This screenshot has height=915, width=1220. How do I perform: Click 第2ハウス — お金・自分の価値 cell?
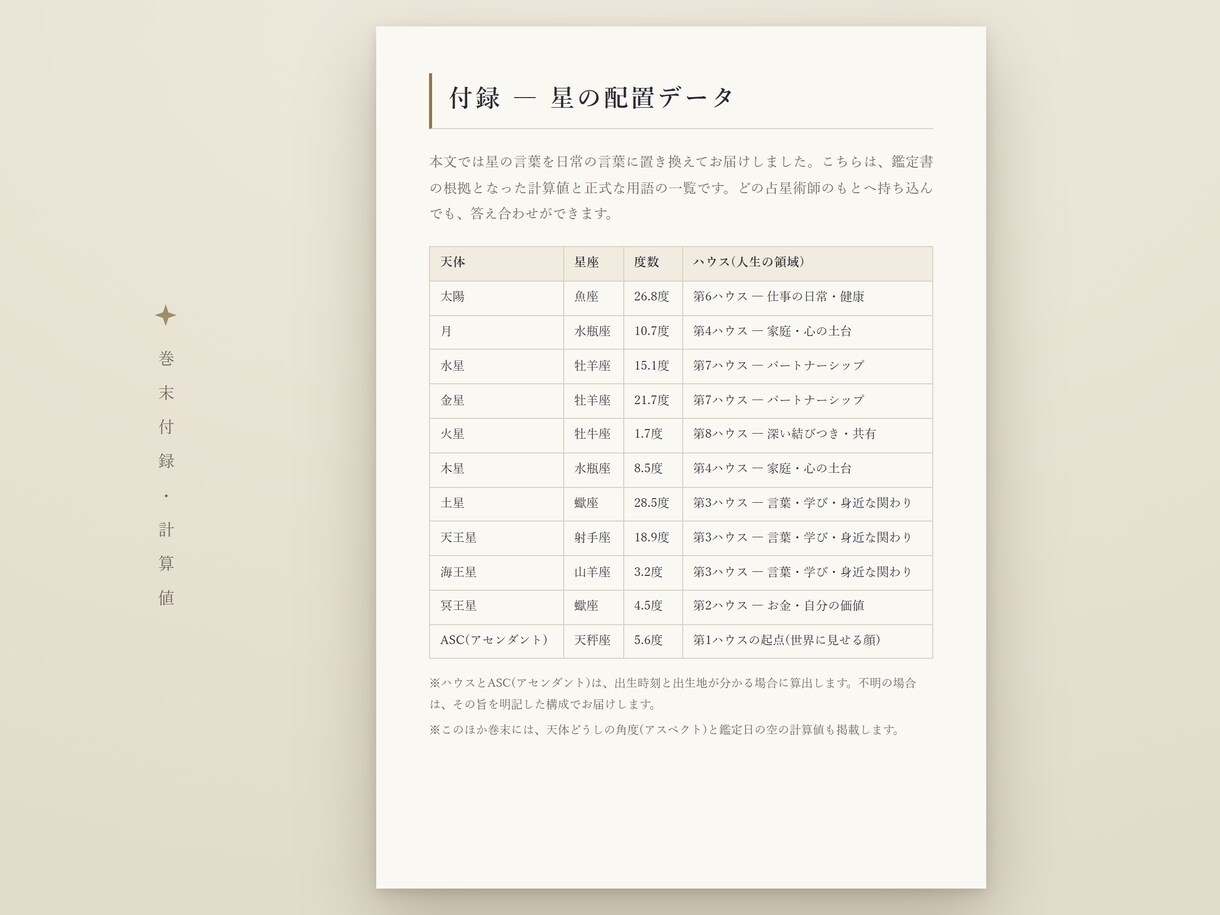[x=807, y=607]
